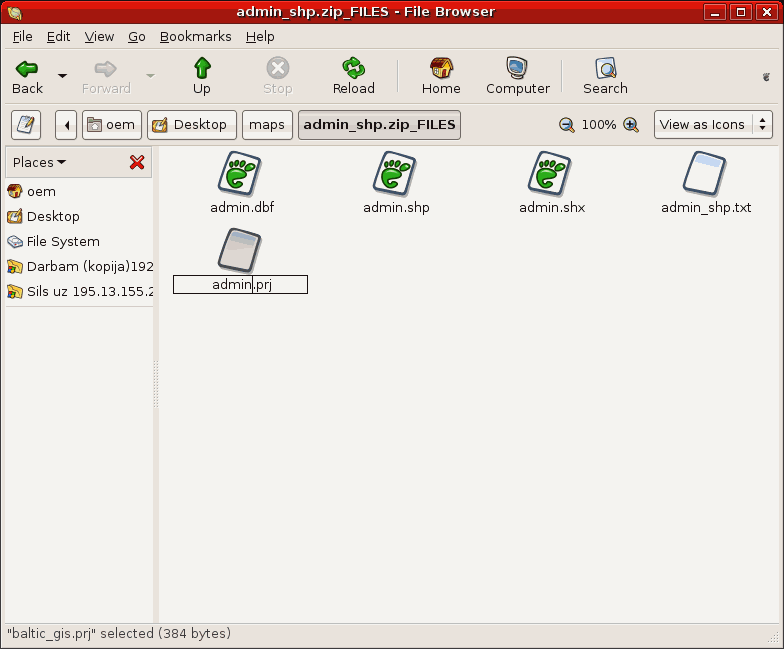
Task: Show earlier path buttons with left arrow
Action: click(66, 124)
